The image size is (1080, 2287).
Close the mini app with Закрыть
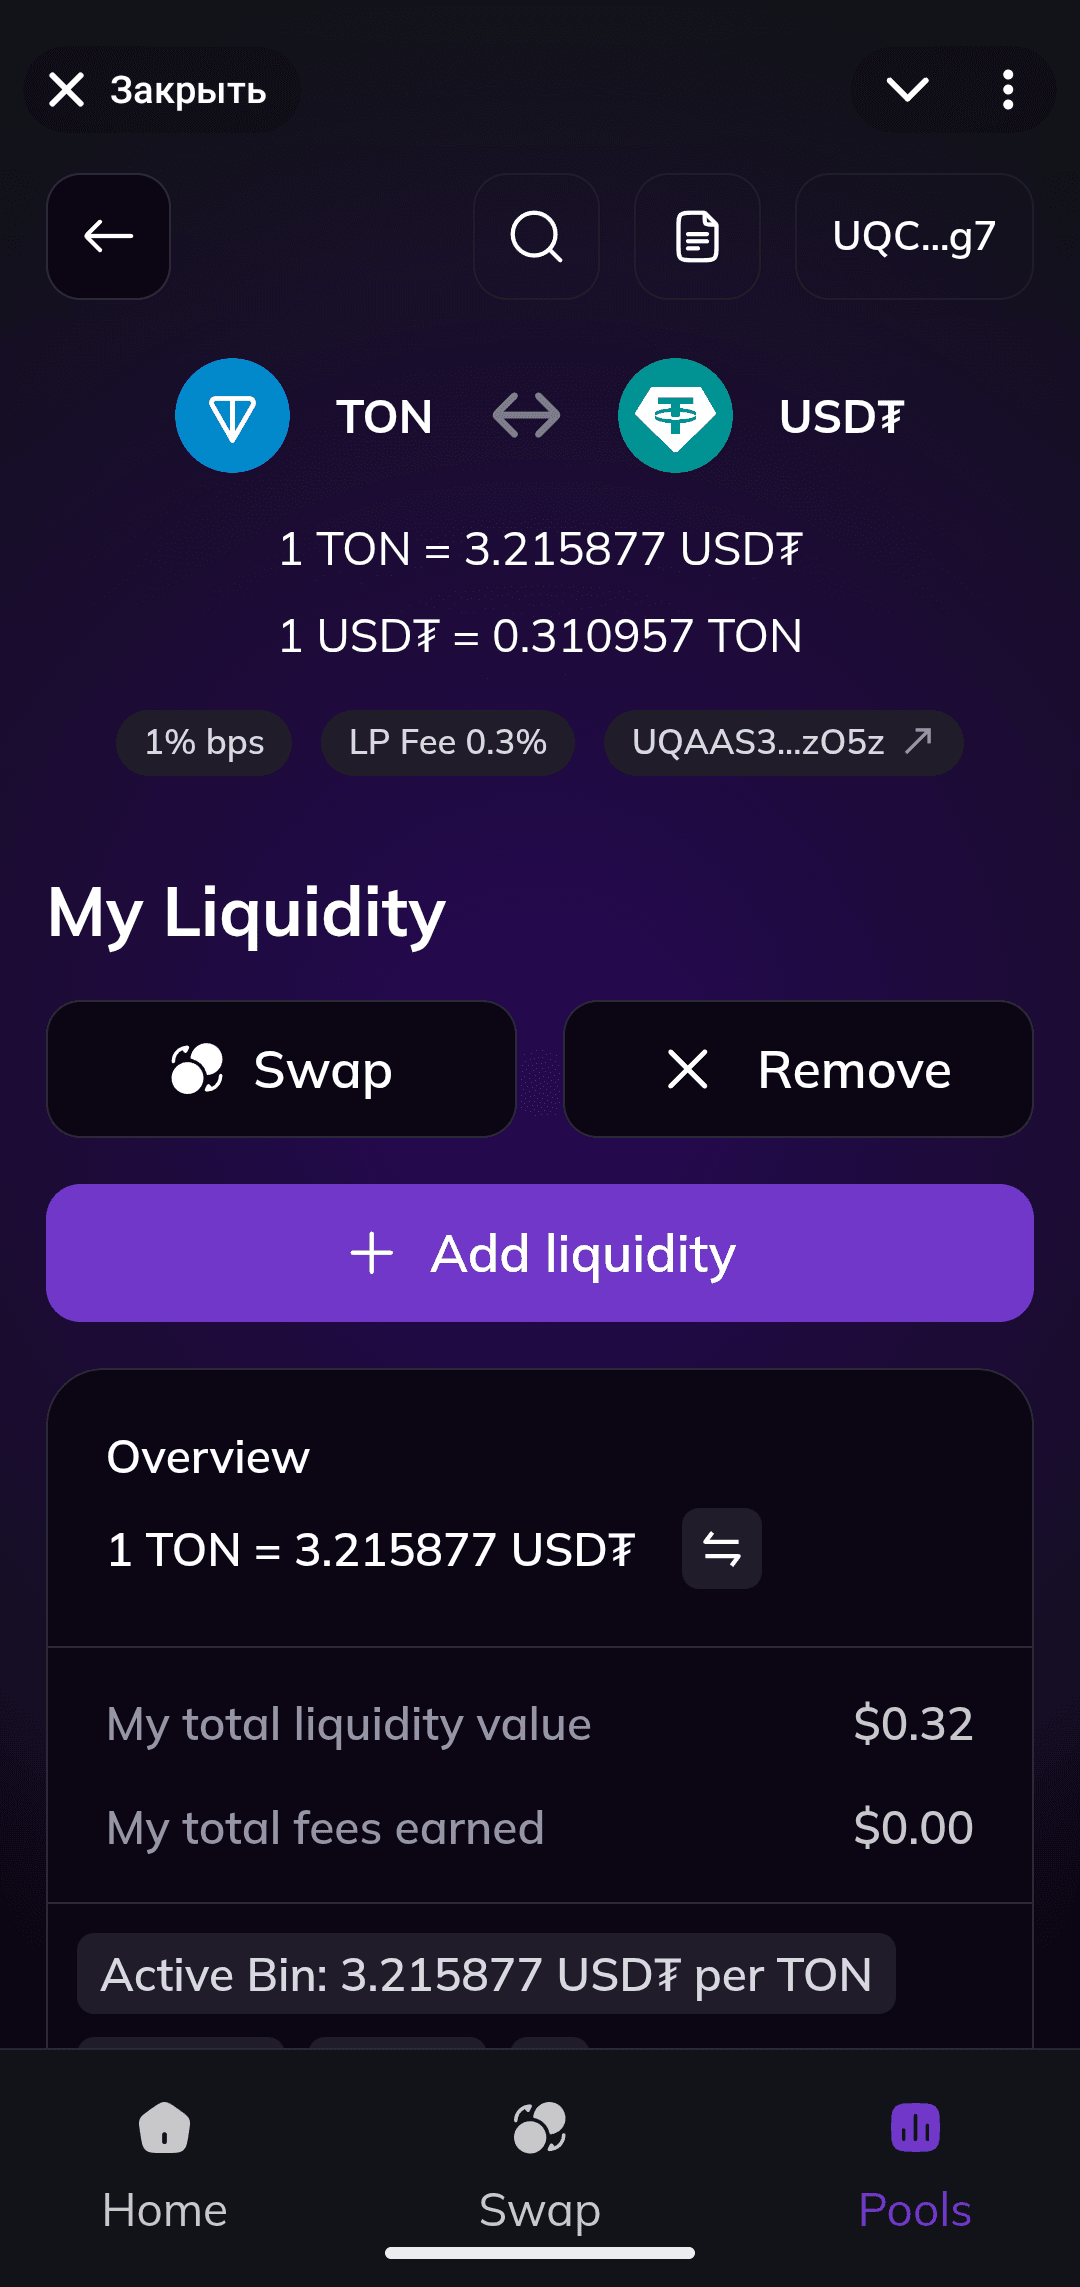click(161, 90)
